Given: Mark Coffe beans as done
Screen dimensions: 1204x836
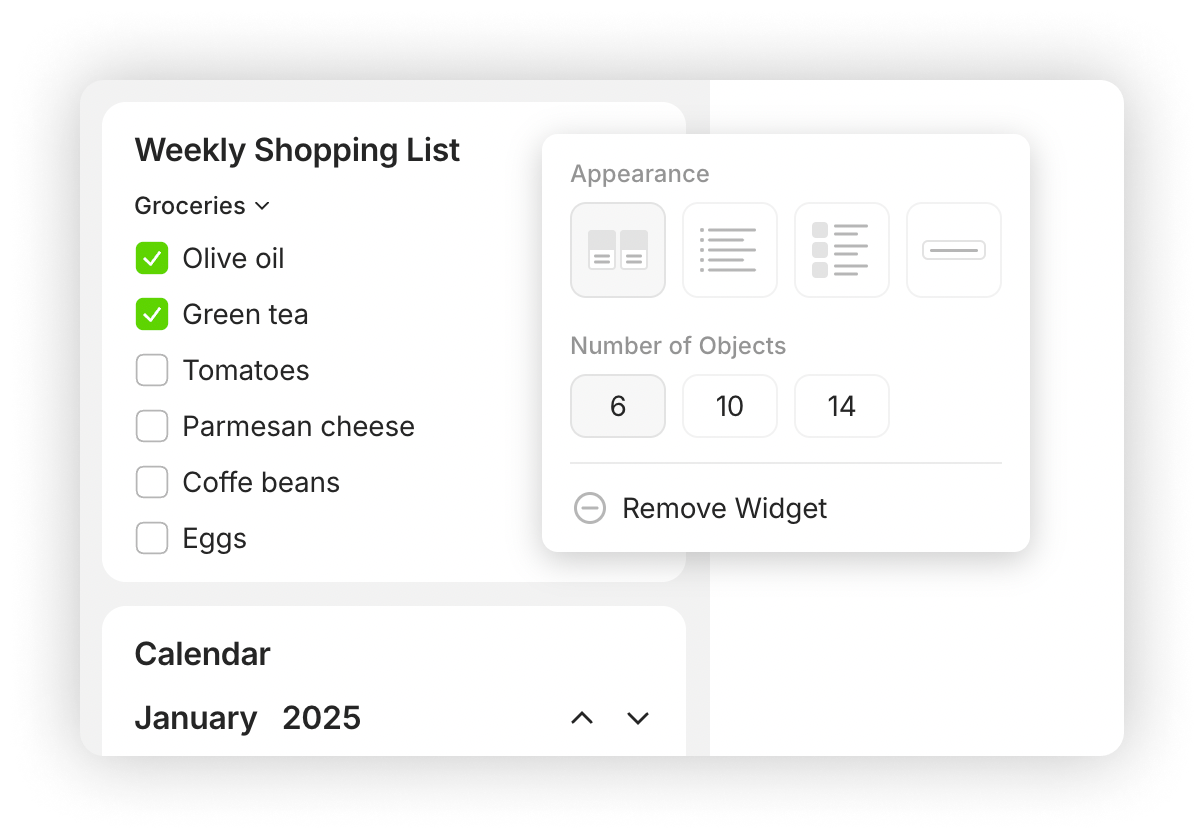Looking at the screenshot, I should [152, 482].
